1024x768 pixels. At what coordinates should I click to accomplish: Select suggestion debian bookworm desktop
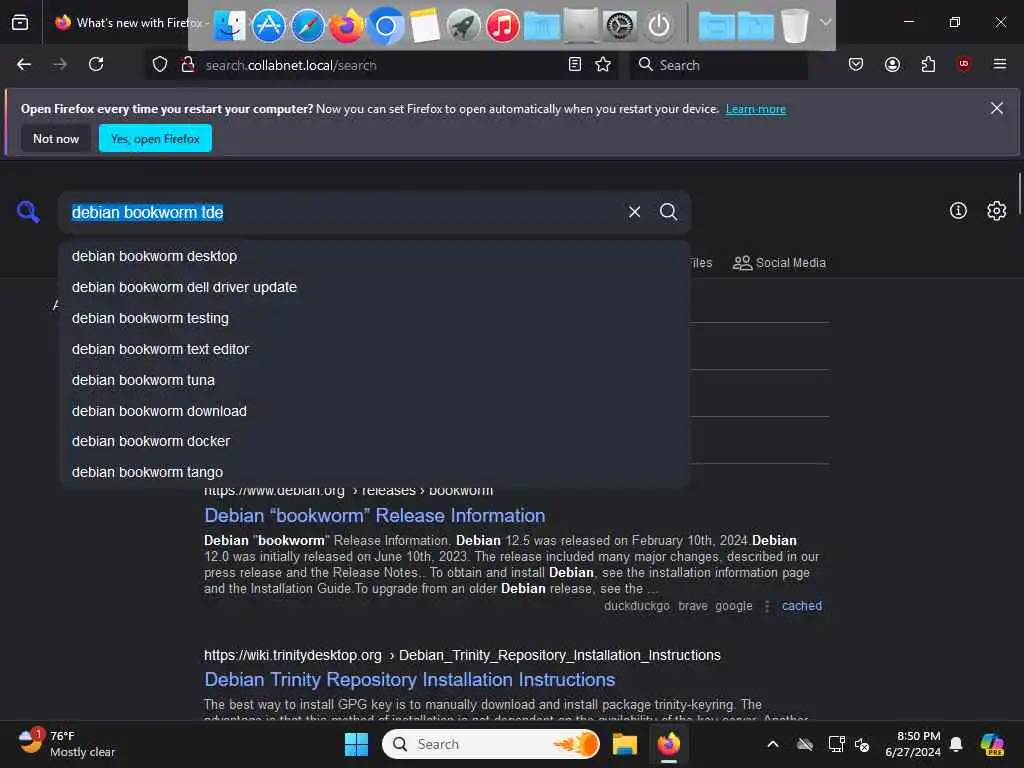374,256
